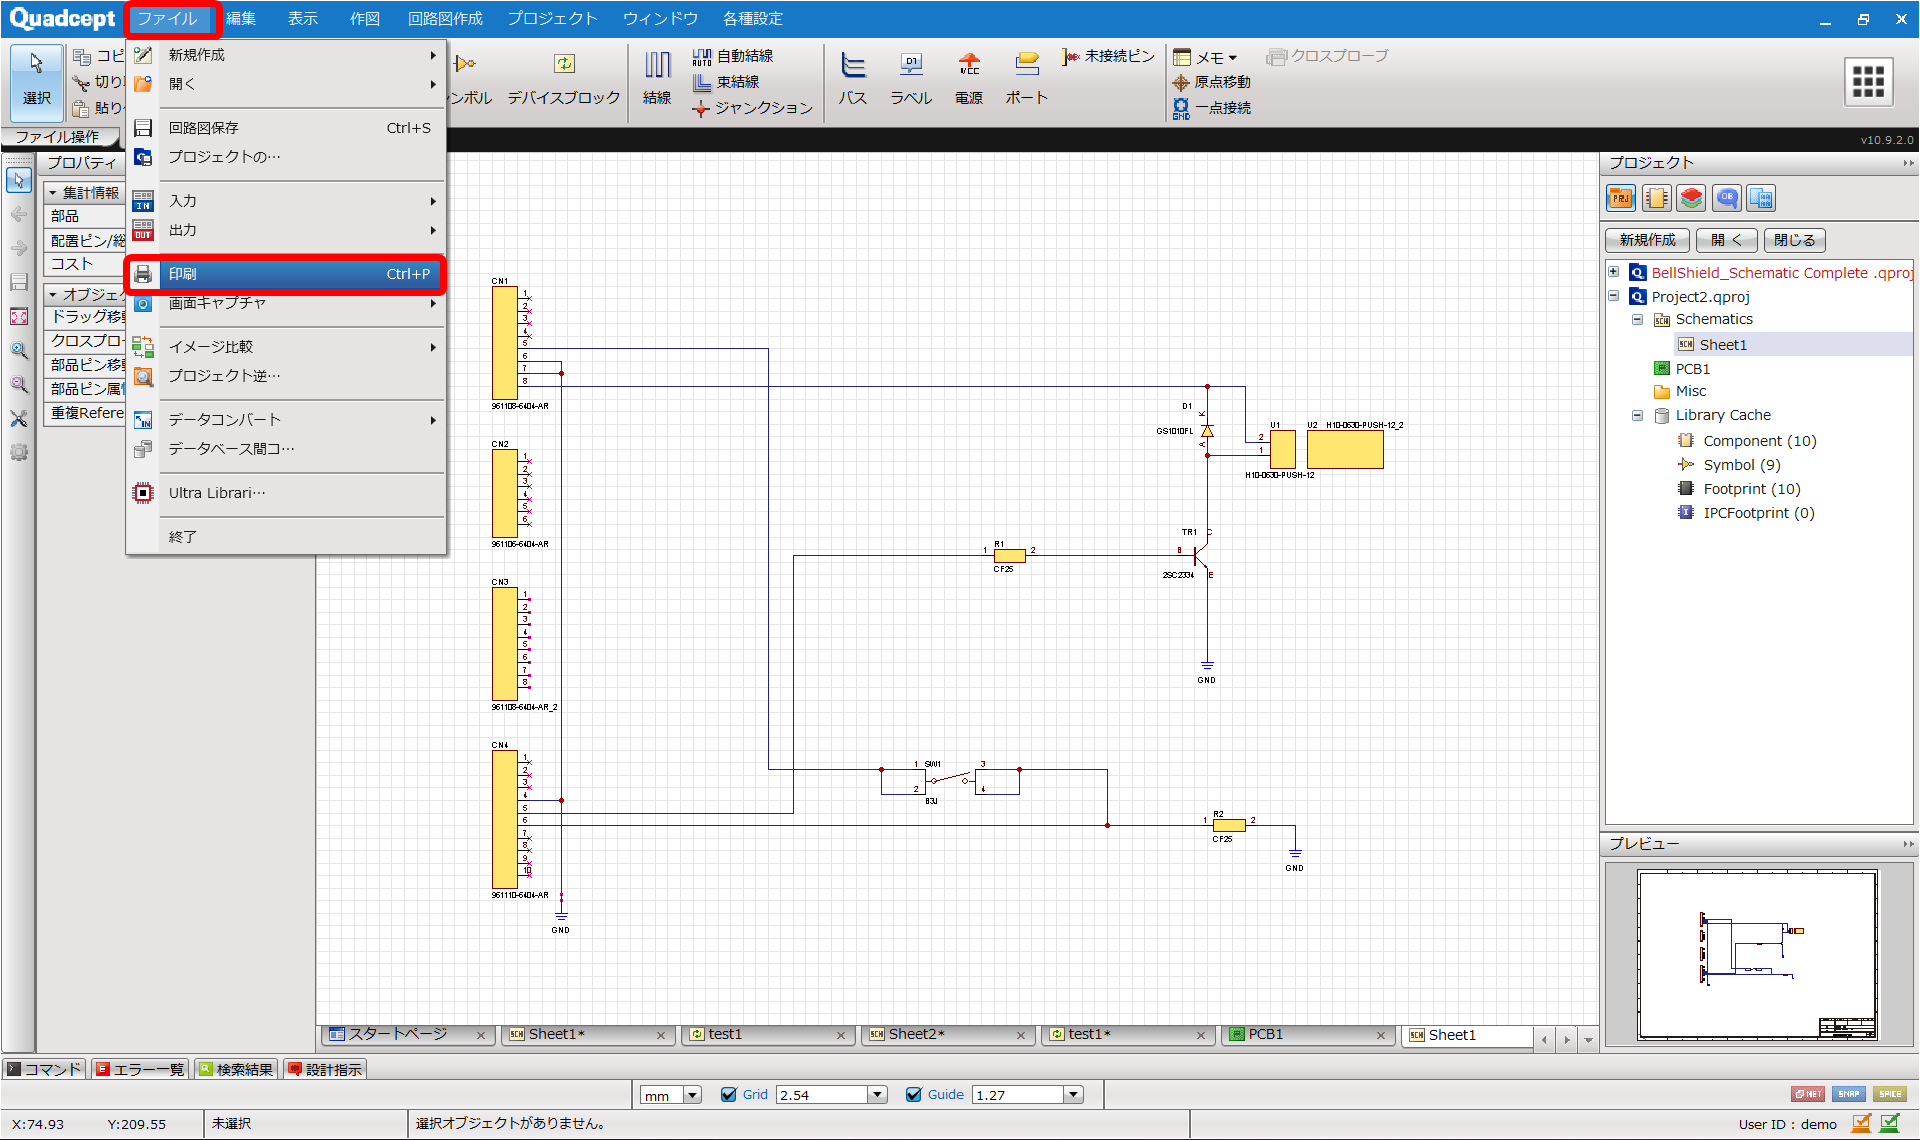This screenshot has height=1140, width=1920.
Task: Click the origin move (原点移動) icon
Action: click(x=1182, y=82)
